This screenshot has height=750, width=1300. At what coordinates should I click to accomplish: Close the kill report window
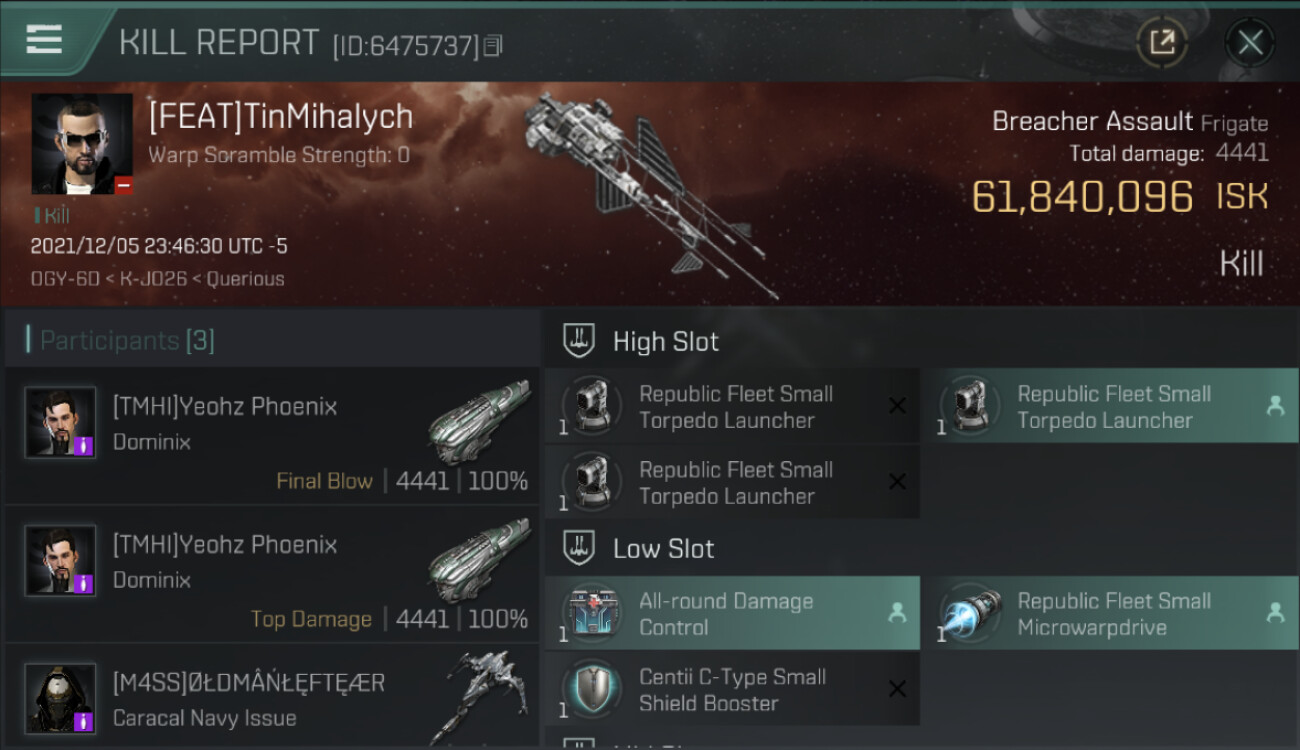tap(1250, 42)
